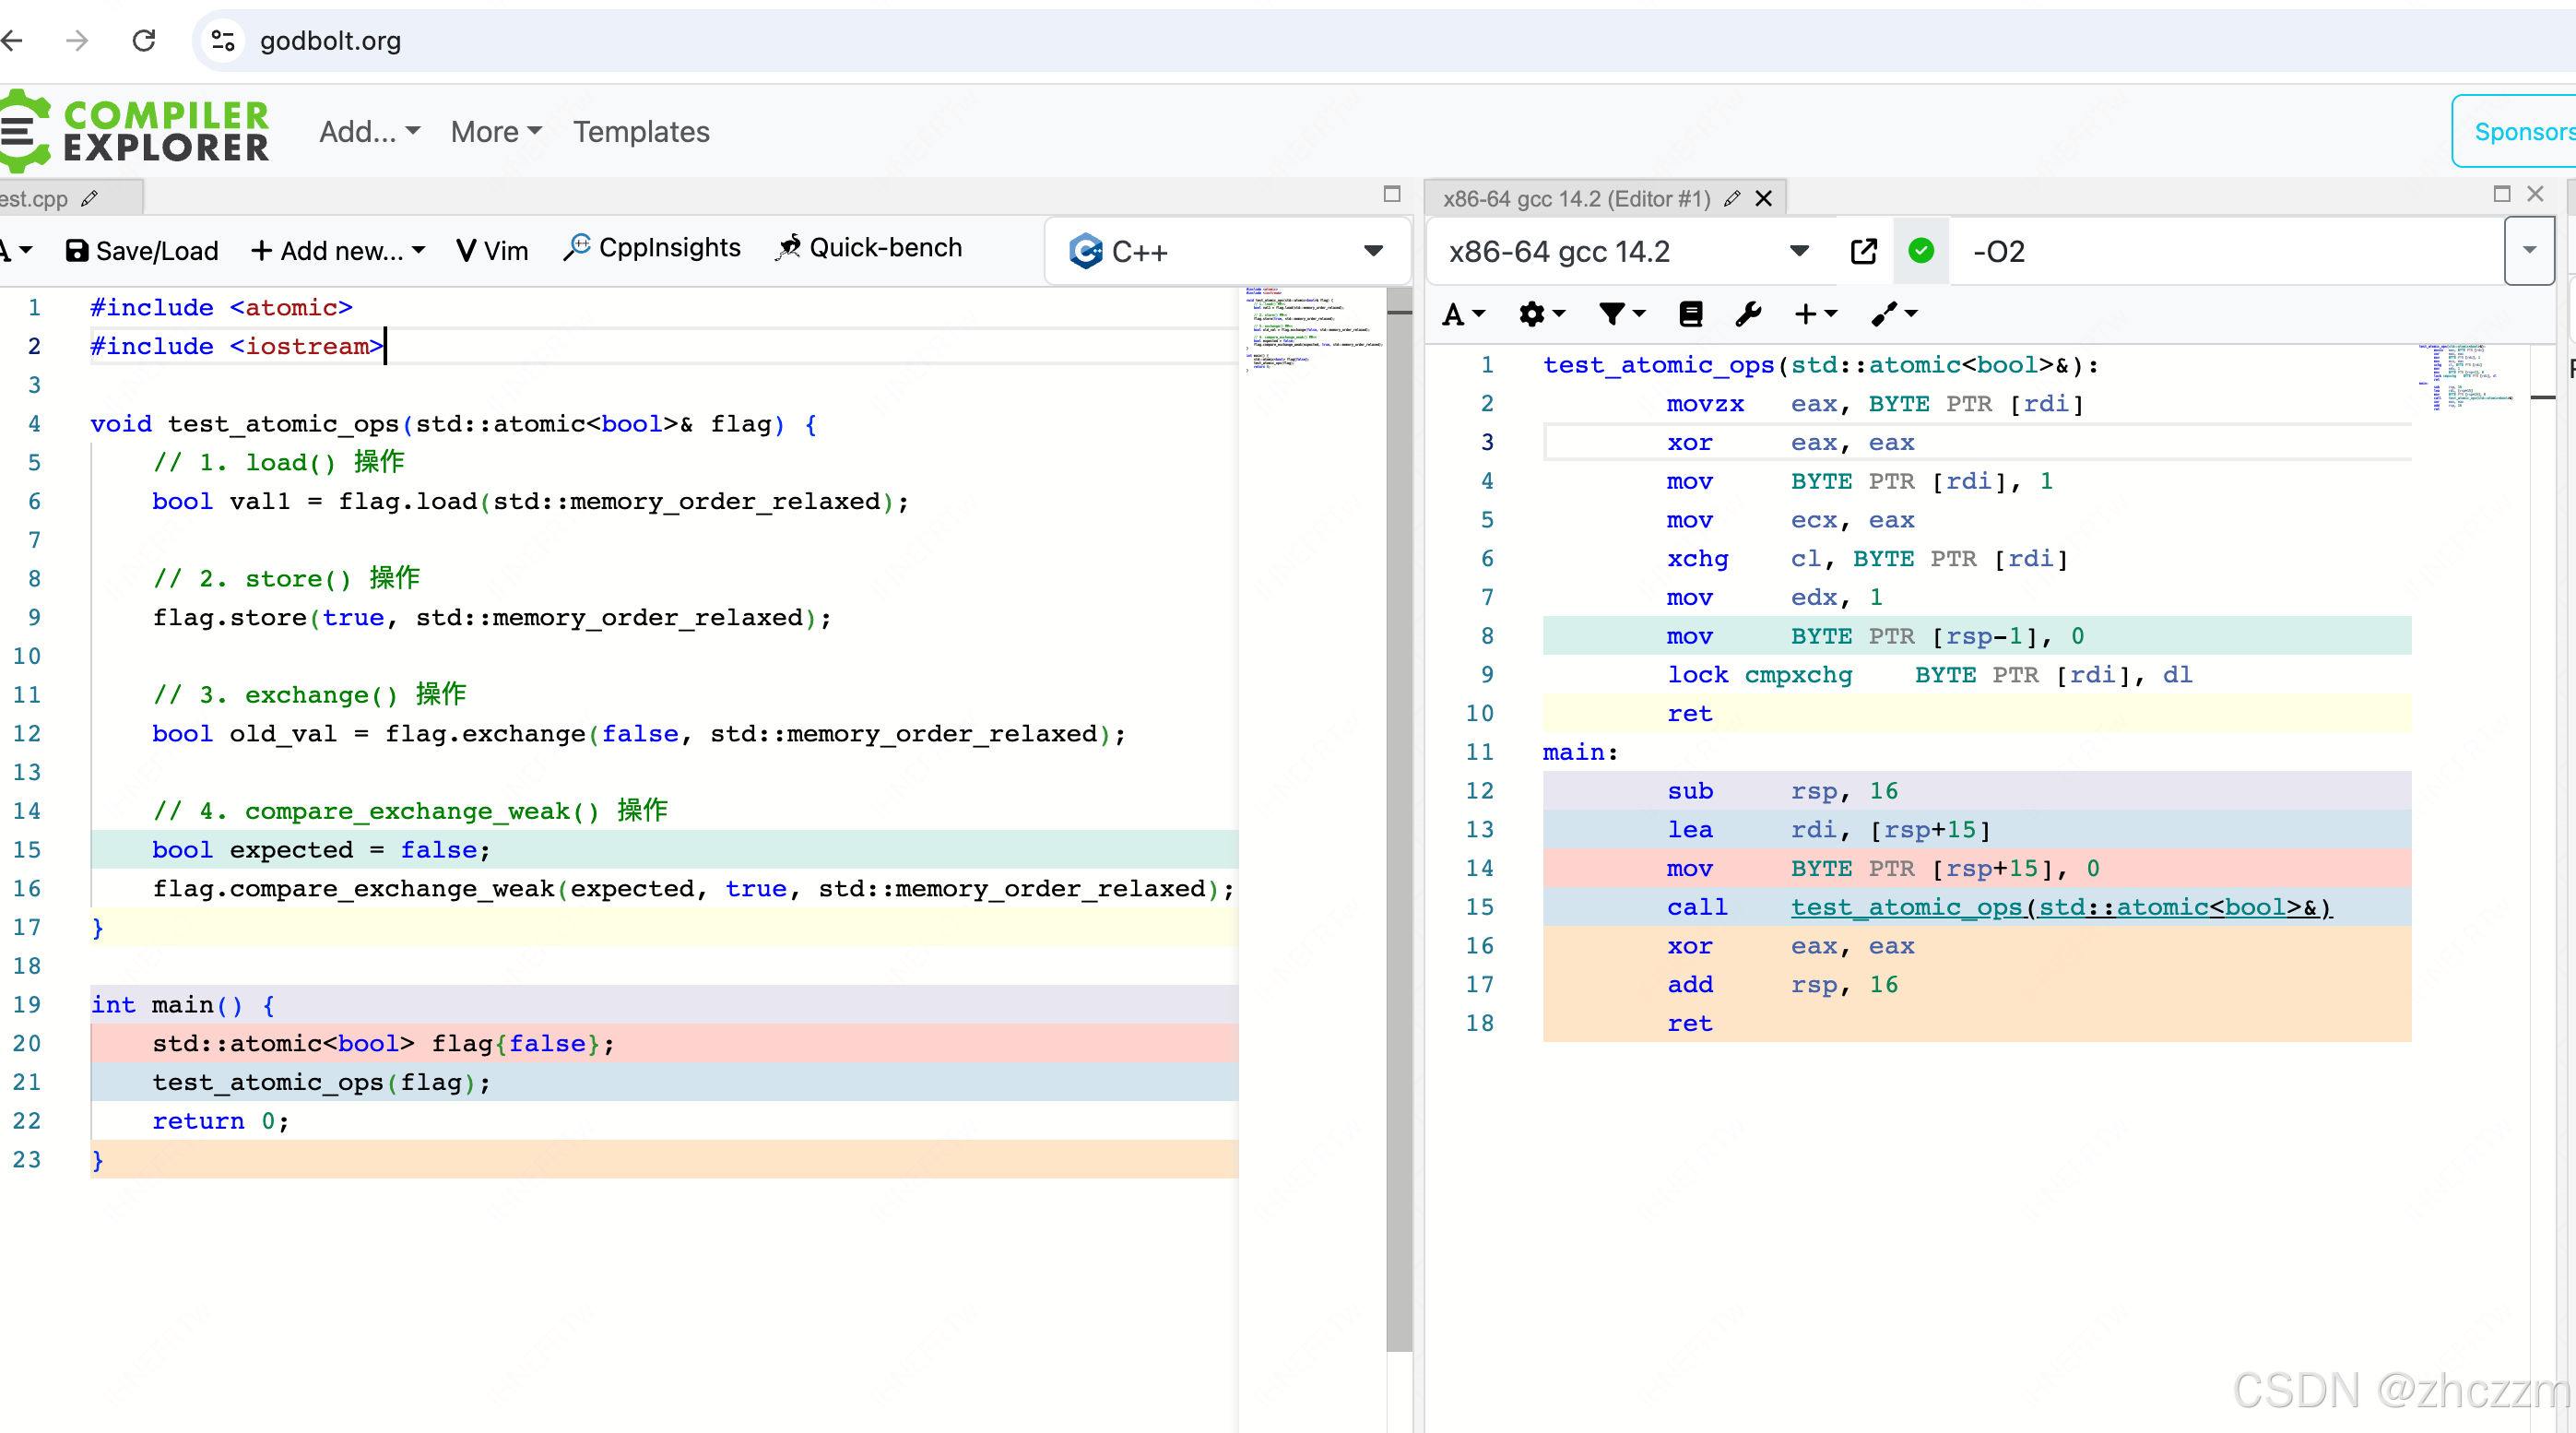This screenshot has width=2576, height=1433.
Task: Open compiler in new window popout icon
Action: tap(1864, 251)
